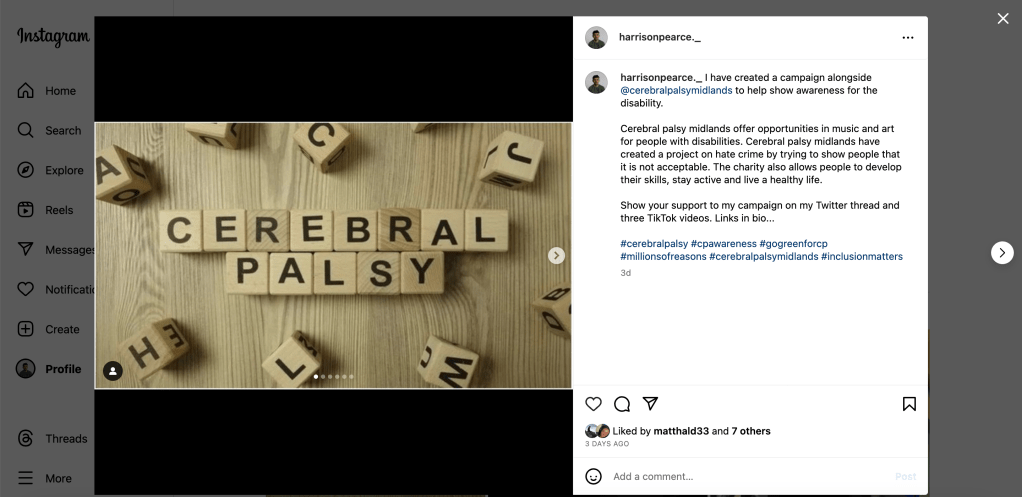Like the post with heart icon

(593, 404)
